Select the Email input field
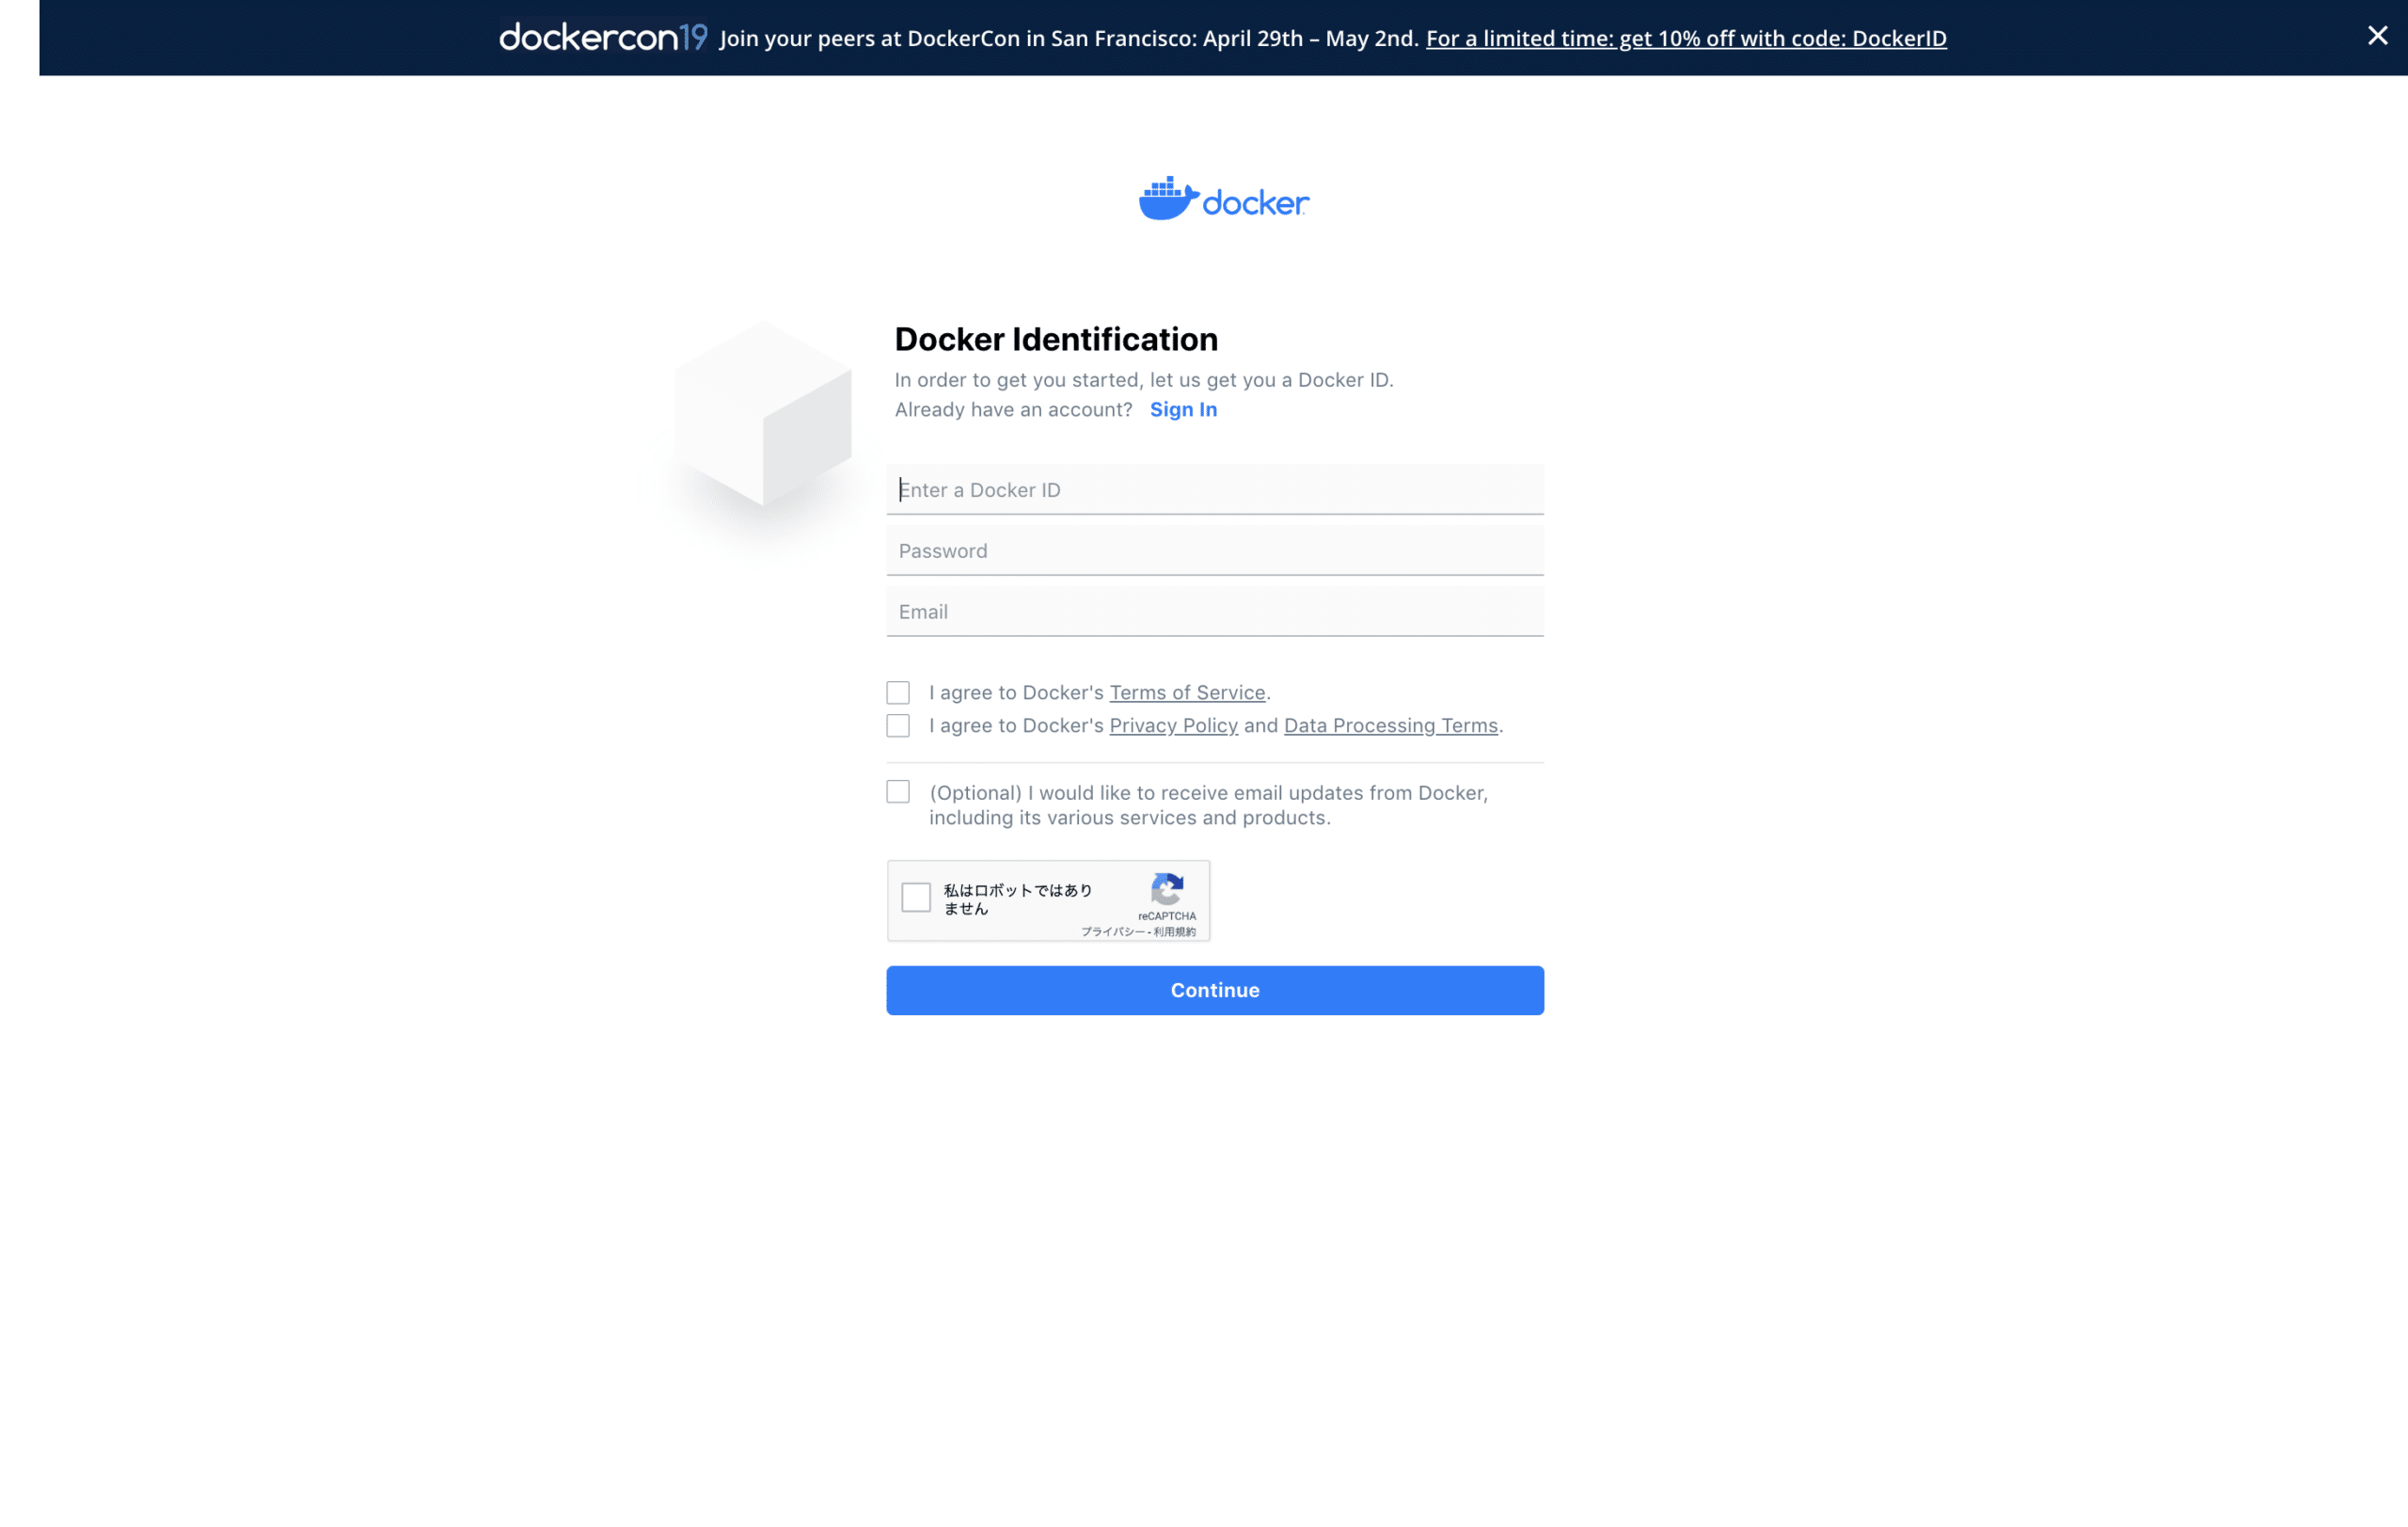 pos(1214,611)
